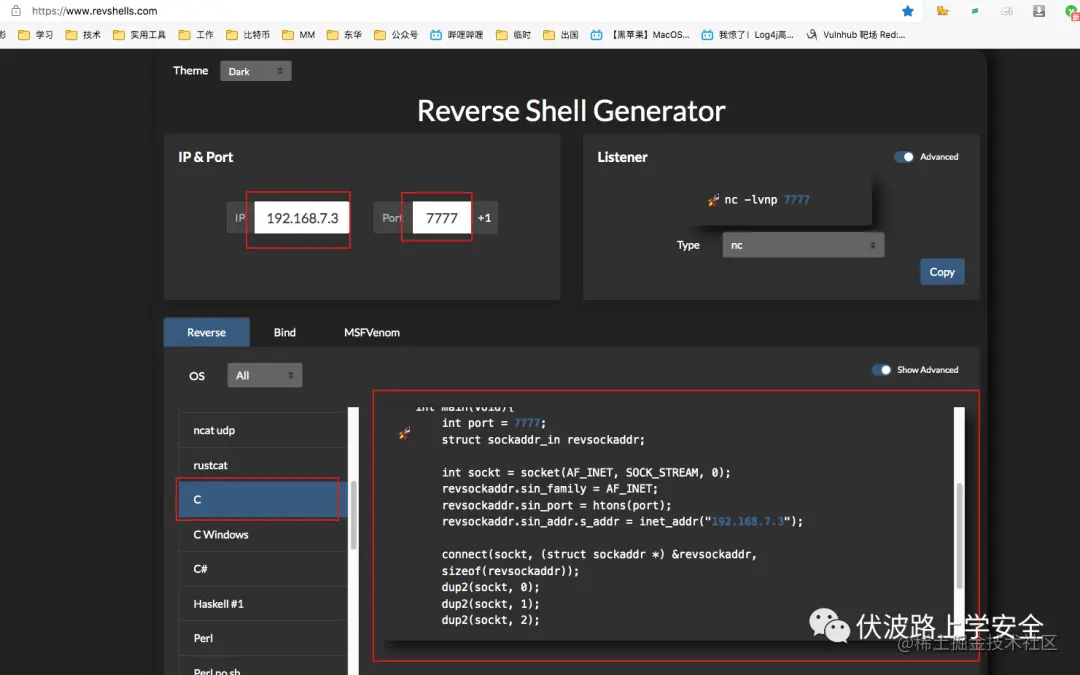Open the 实用工具 bookmark folder
Screen dimensions: 1080x675
(x=139, y=34)
